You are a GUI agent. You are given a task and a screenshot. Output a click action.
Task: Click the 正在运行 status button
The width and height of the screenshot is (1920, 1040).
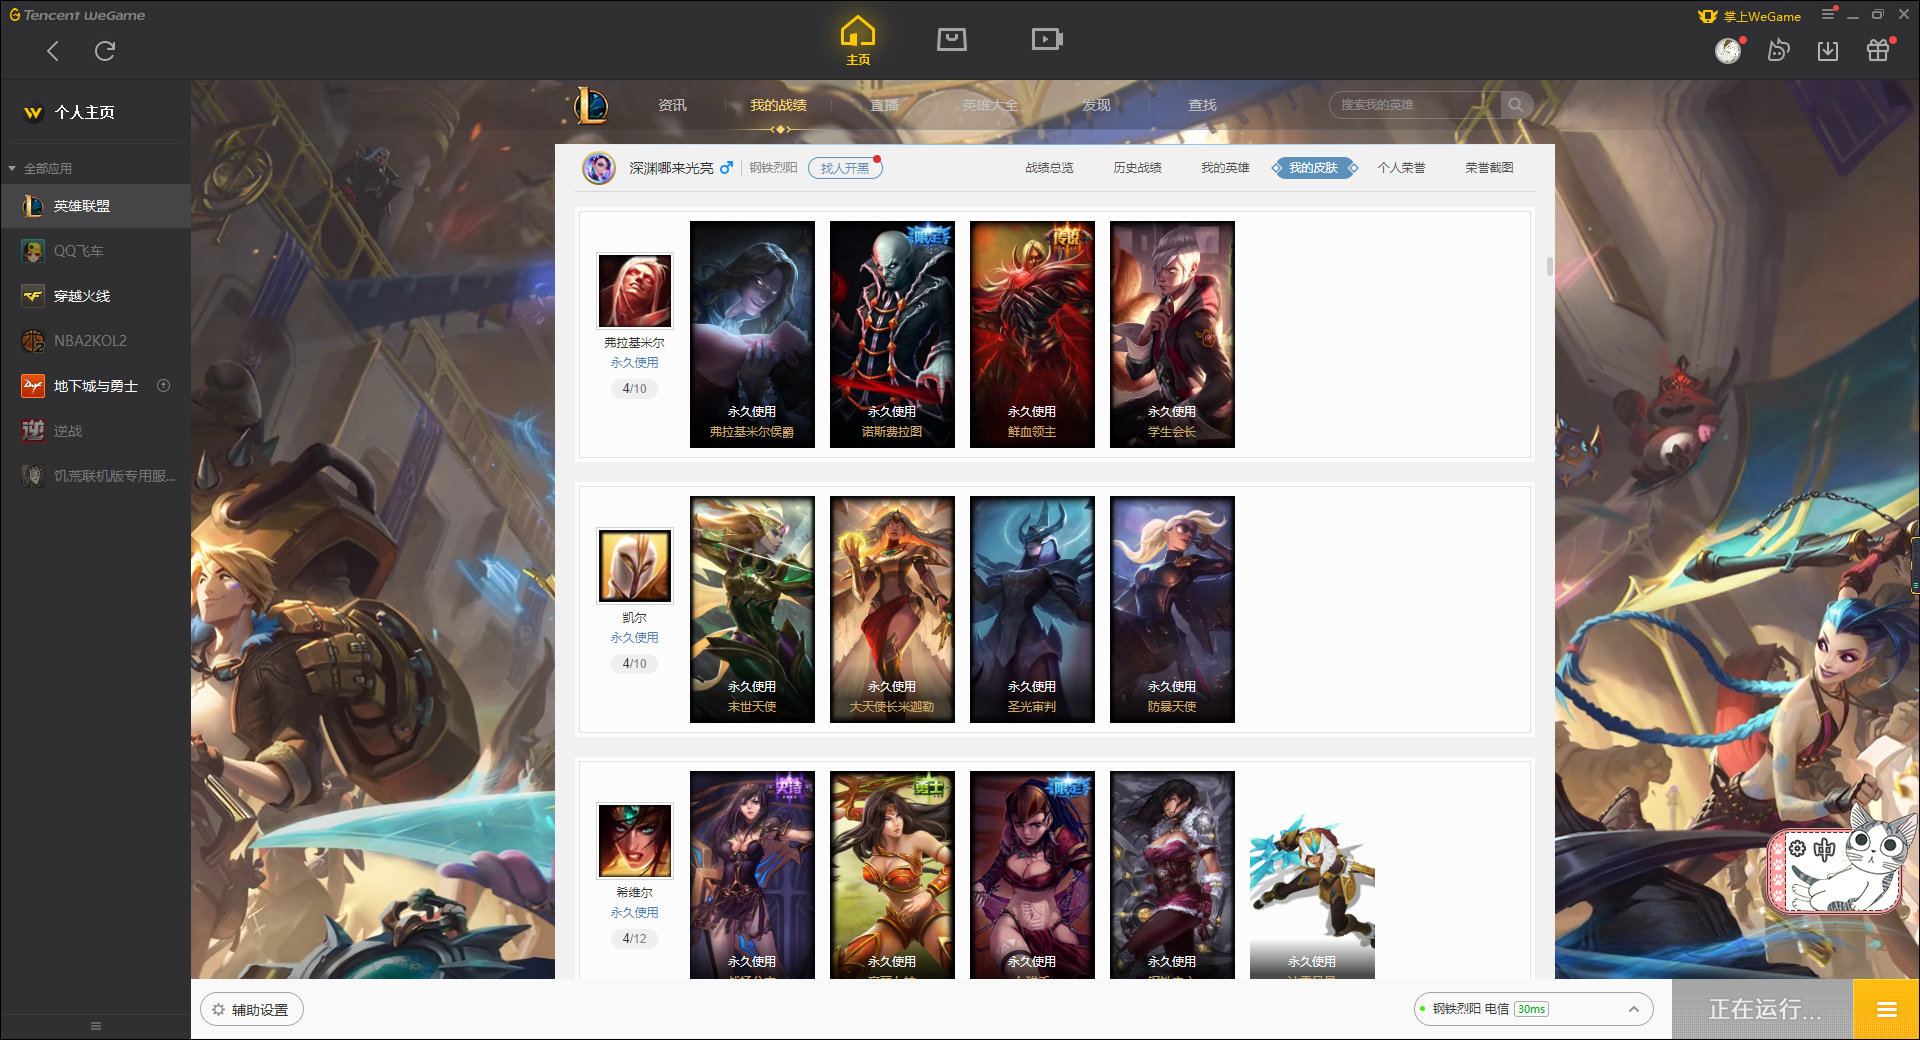pos(1764,1010)
